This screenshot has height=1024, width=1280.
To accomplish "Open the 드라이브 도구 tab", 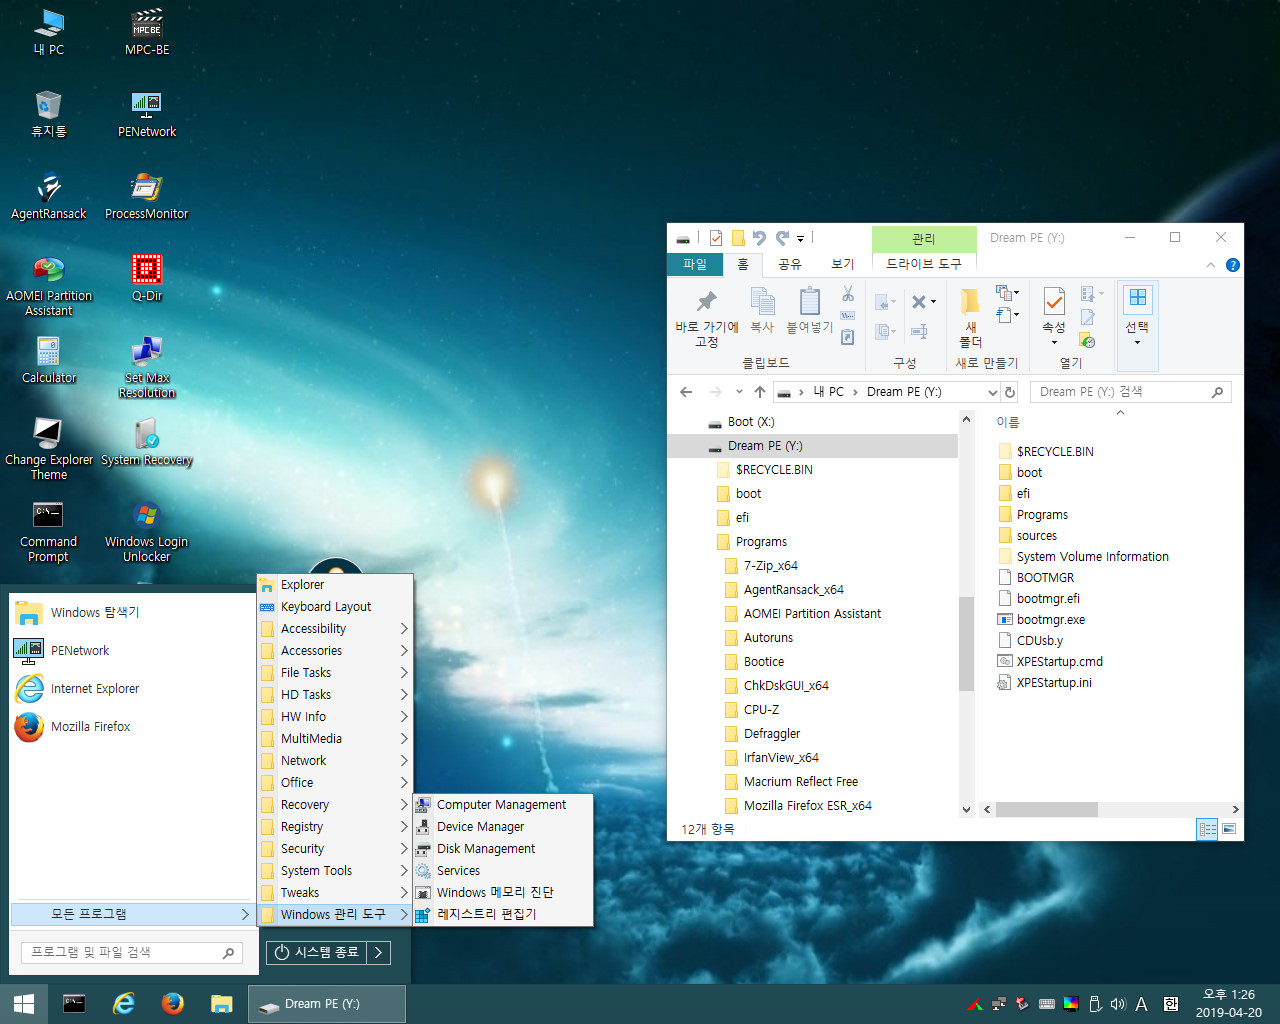I will (x=924, y=264).
